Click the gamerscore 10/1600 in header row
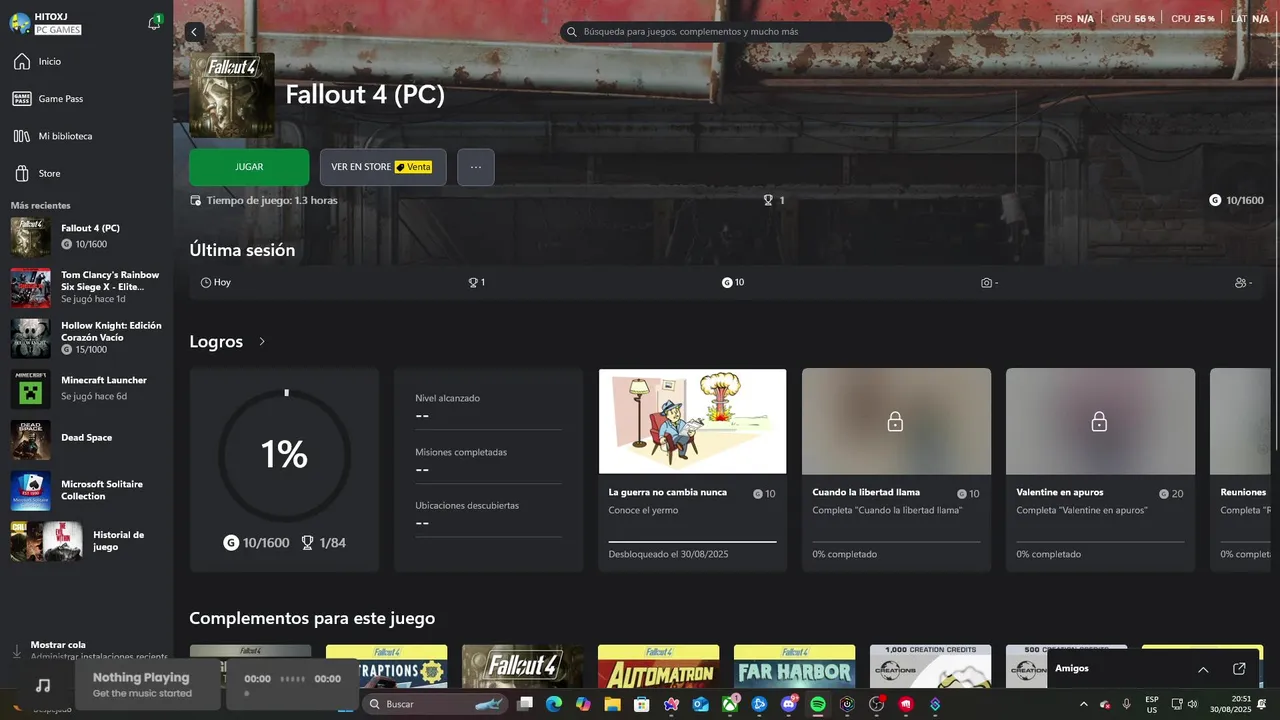The image size is (1280, 720). [1236, 200]
